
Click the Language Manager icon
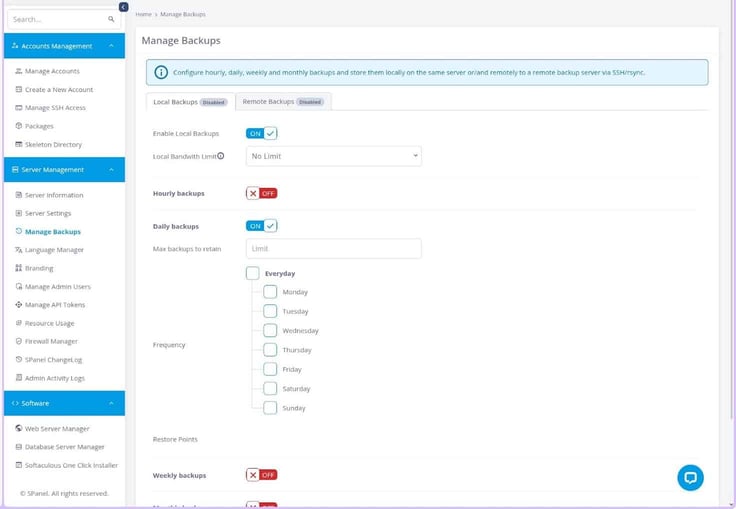click(19, 250)
